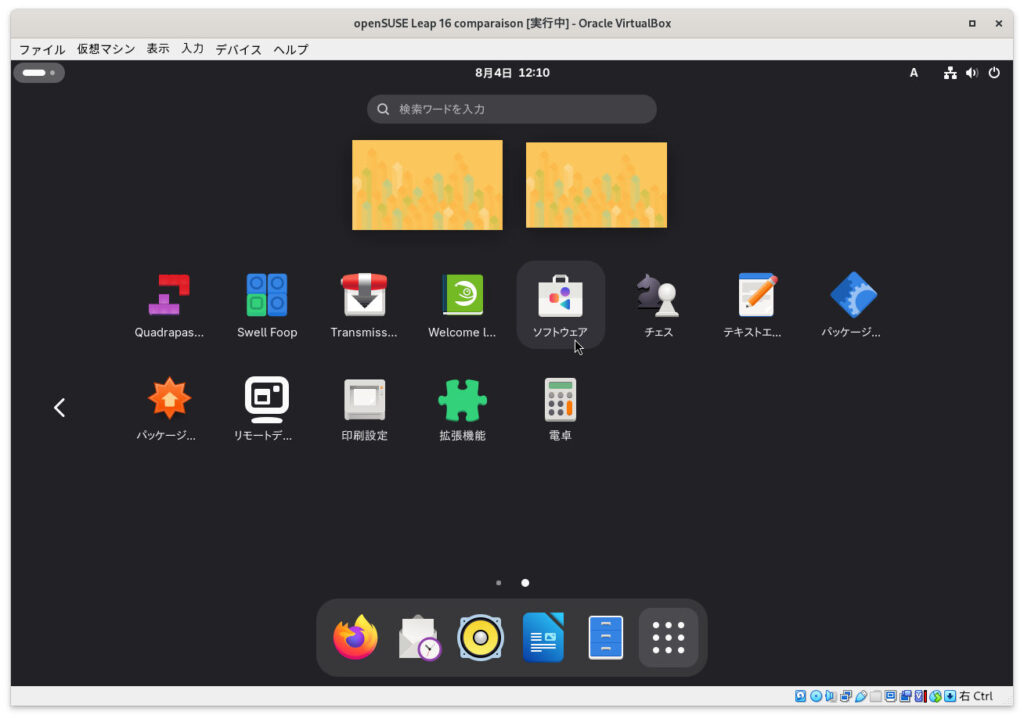Launch the リモートデスクトップ remote desktop app
Screen dimensions: 1024x719
point(266,409)
